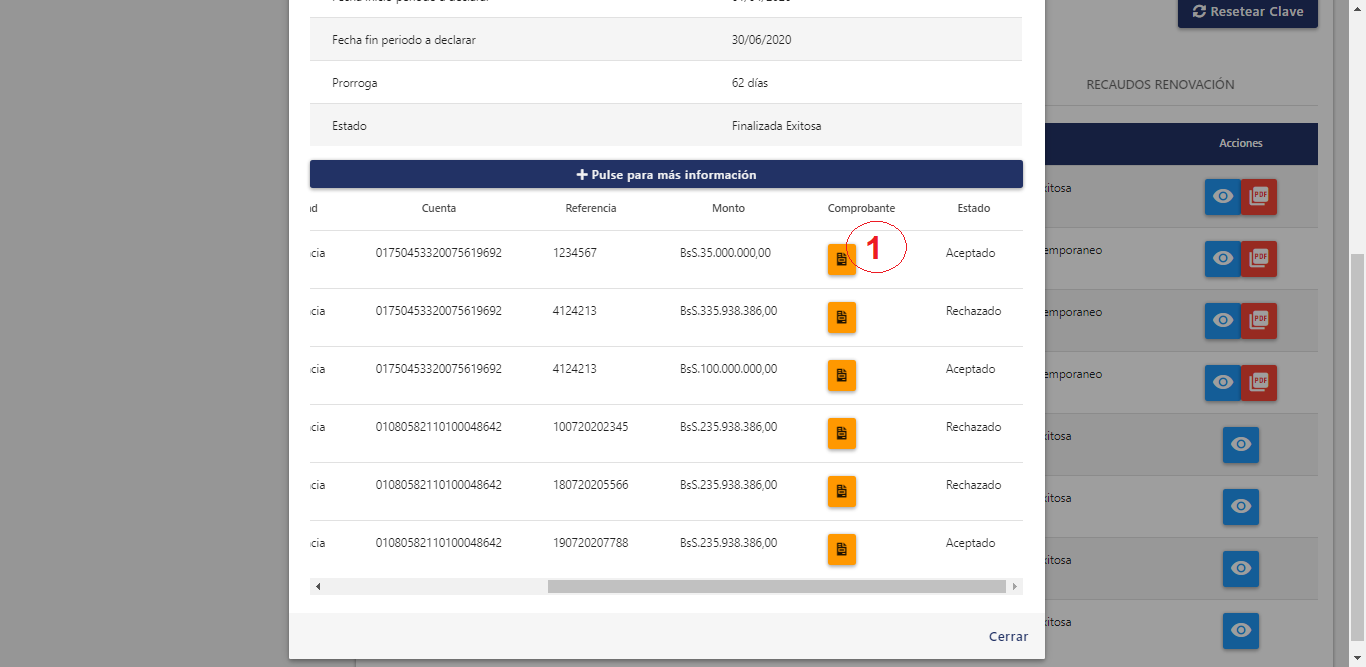Click the horizontal scrollbar thumb under the table
Screen dimensions: 1366x667
click(776, 587)
